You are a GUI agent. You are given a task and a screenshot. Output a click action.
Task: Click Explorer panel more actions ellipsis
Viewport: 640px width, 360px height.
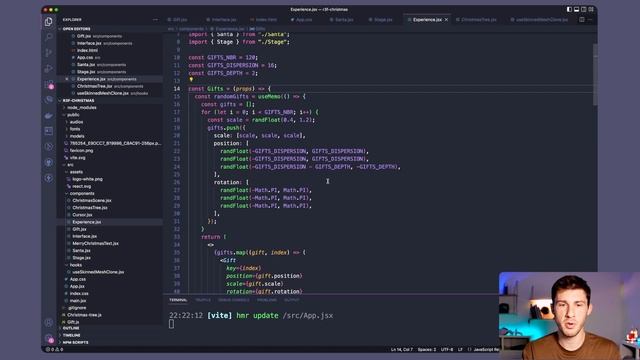(155, 20)
